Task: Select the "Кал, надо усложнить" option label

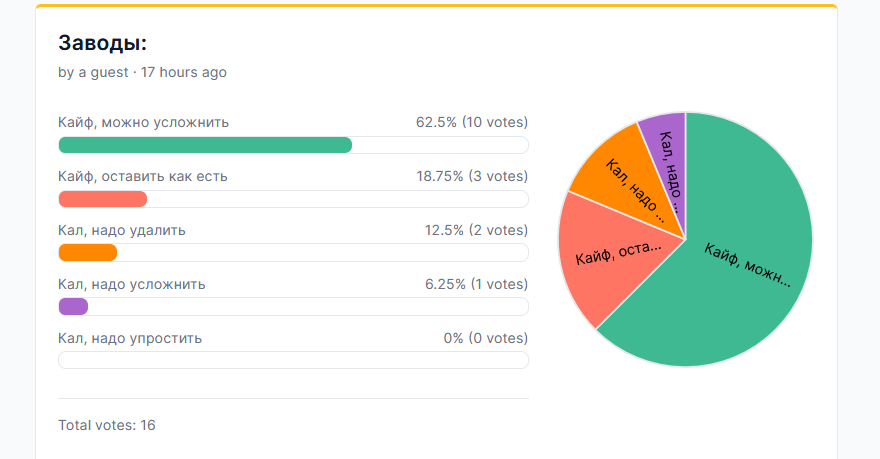Action: coord(132,284)
